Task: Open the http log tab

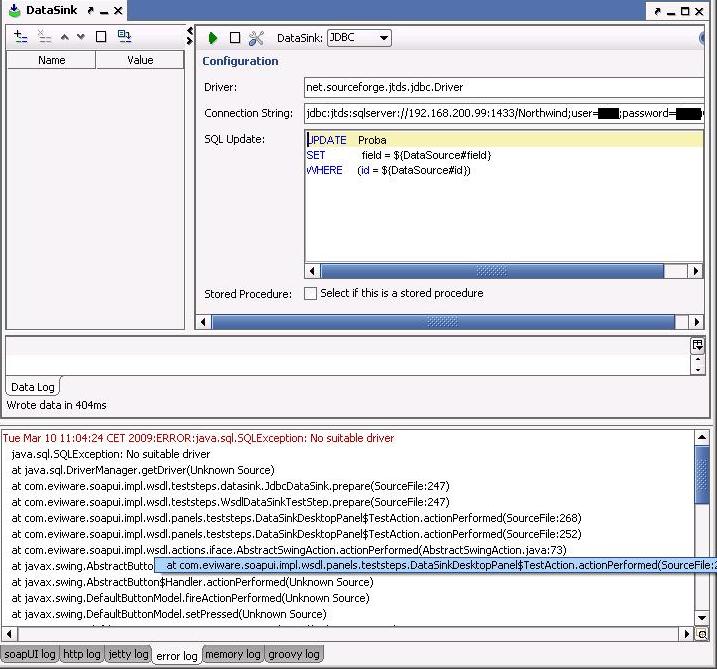Action: (81, 654)
